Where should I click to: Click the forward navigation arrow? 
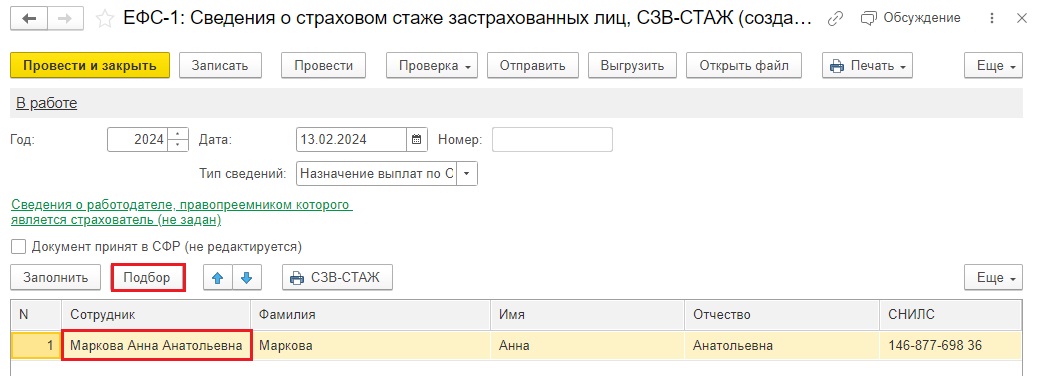point(64,19)
